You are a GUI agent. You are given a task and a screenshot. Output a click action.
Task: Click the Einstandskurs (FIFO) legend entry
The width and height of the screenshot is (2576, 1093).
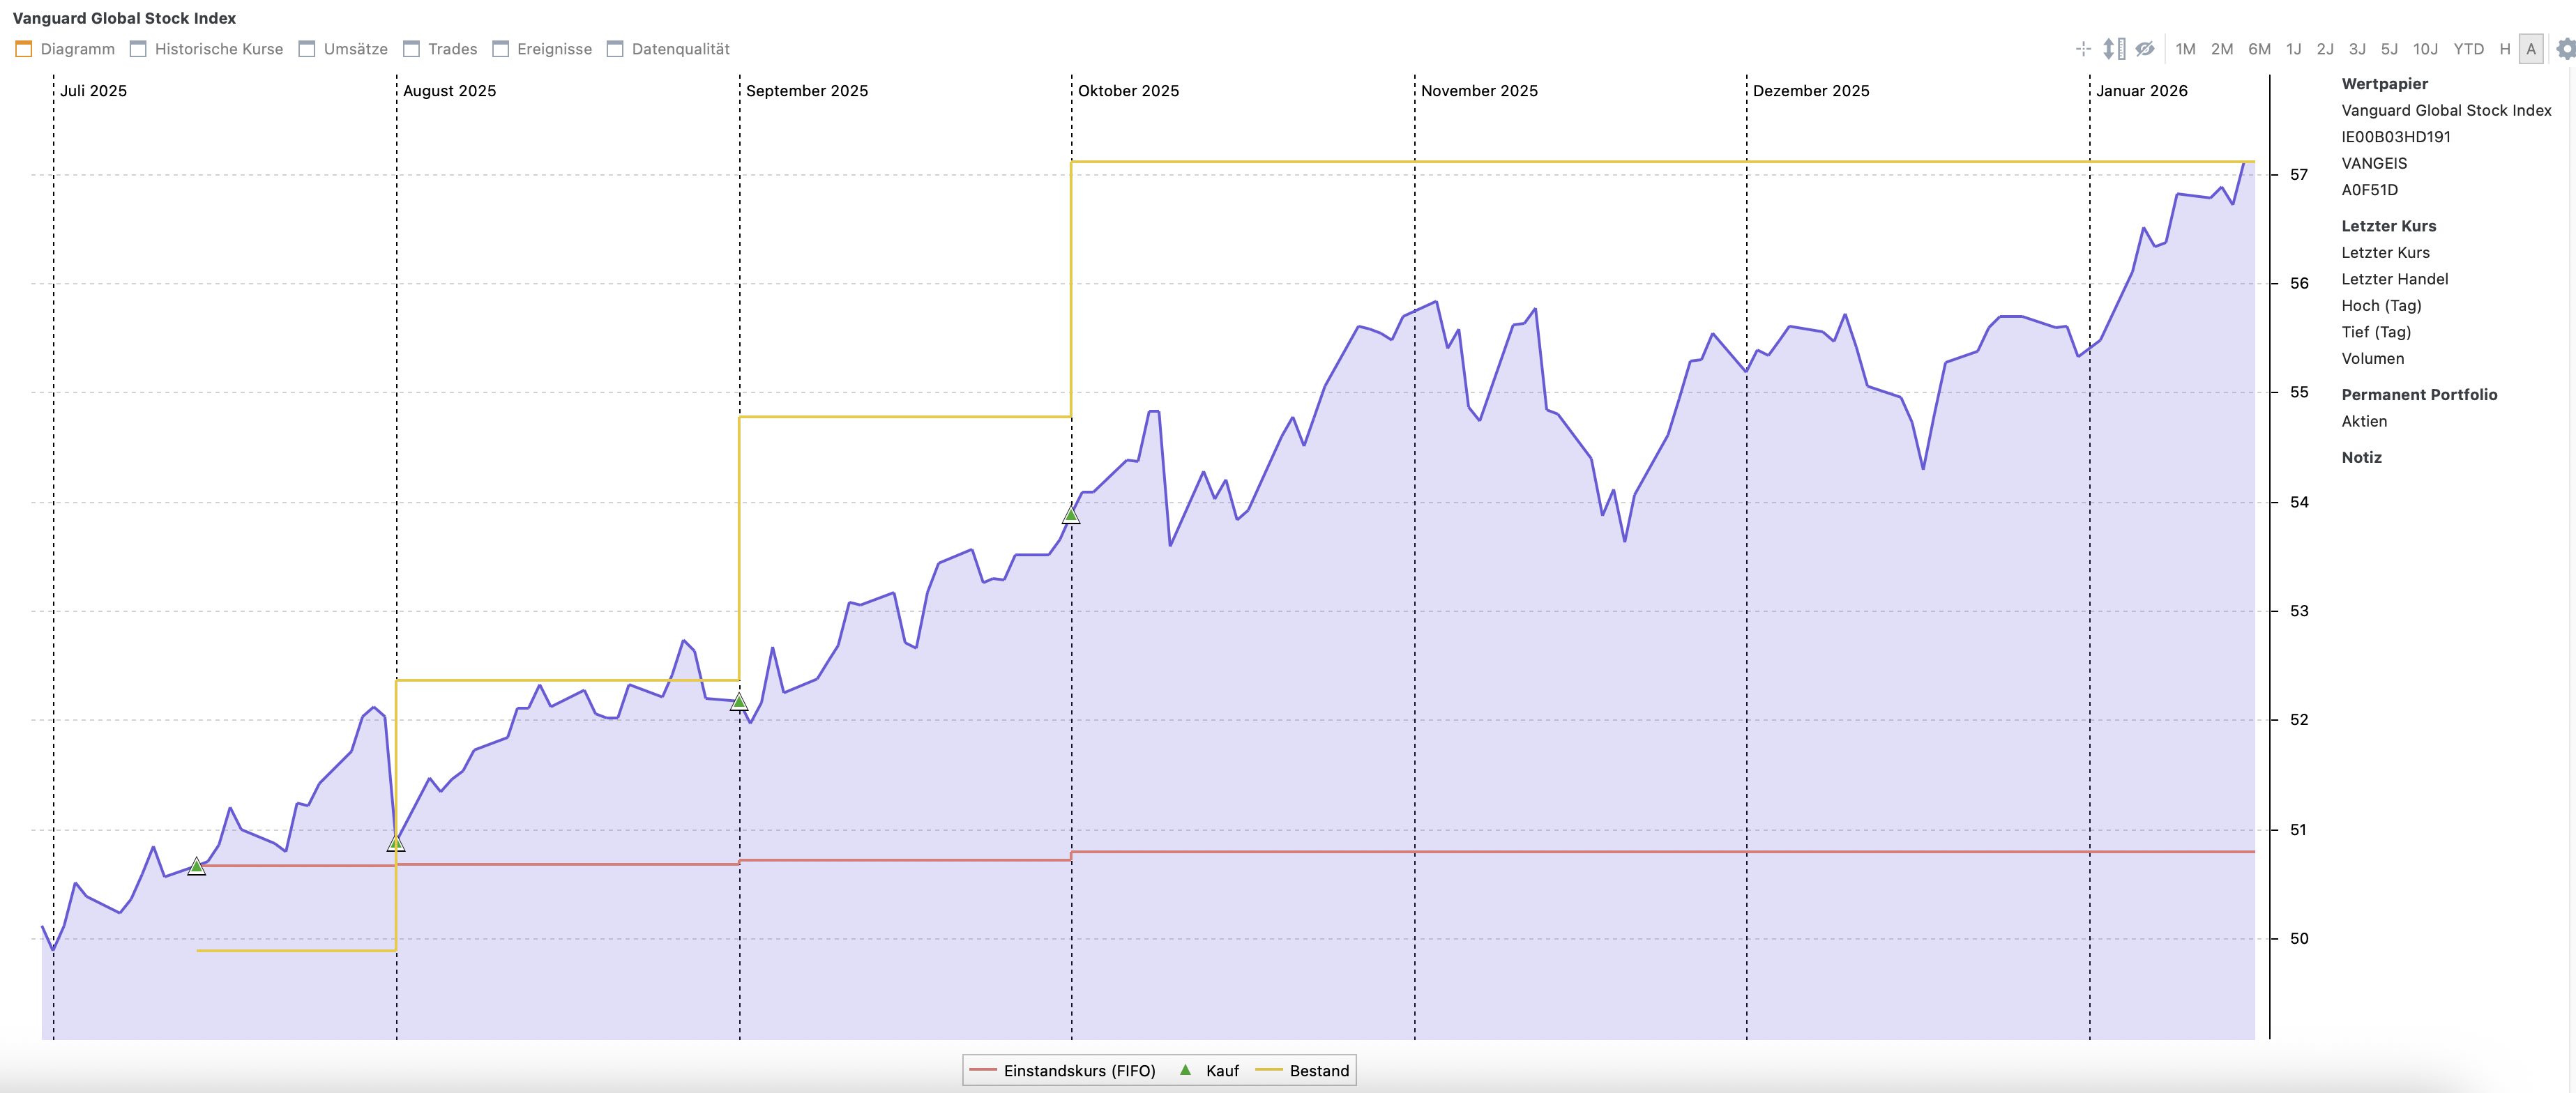point(1079,1071)
